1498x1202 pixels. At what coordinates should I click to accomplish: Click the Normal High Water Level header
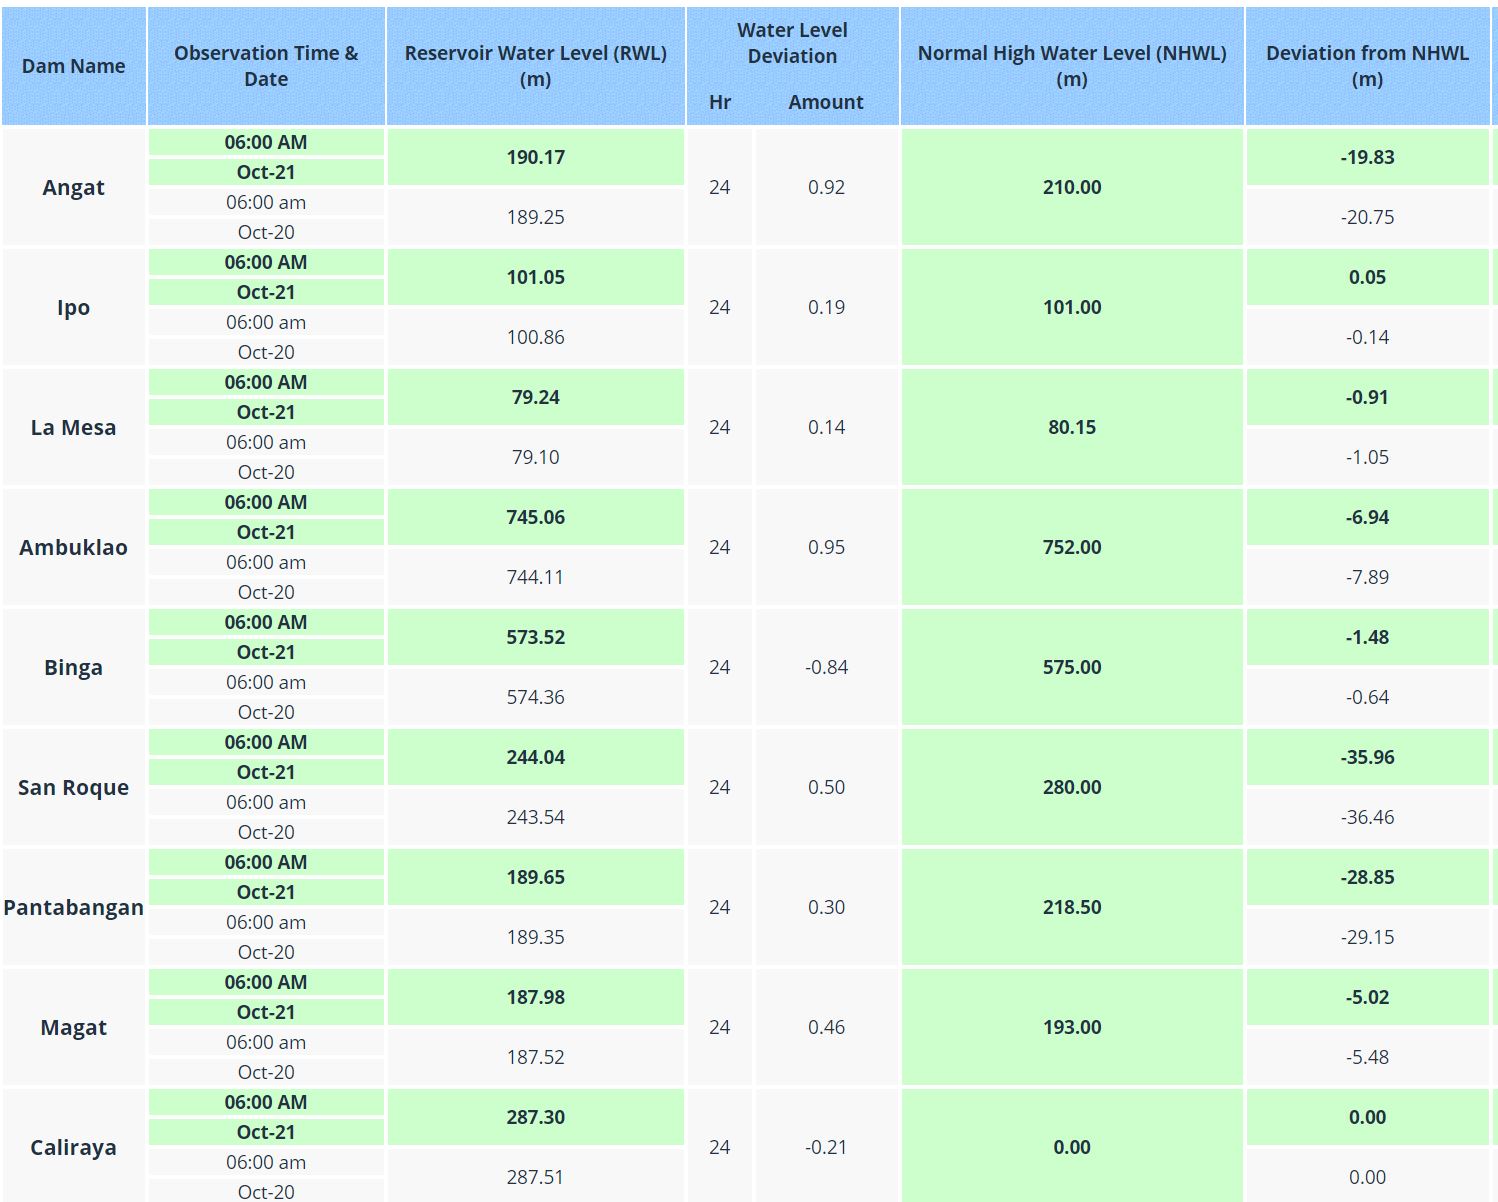[x=1071, y=66]
